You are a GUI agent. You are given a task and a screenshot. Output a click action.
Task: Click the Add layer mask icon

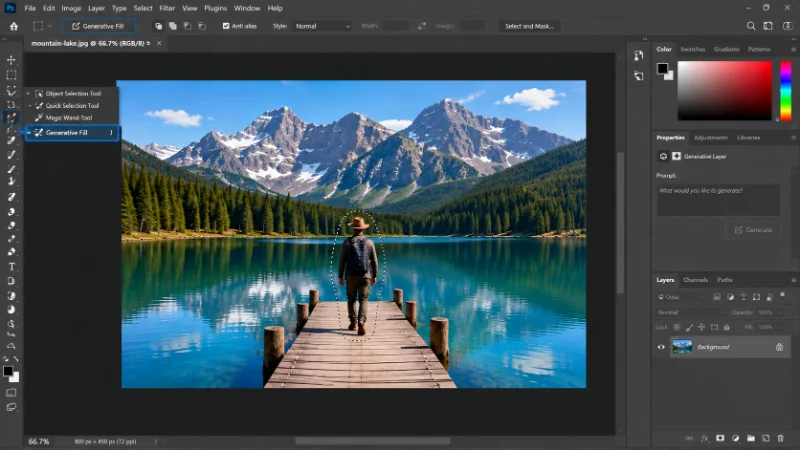(x=720, y=438)
